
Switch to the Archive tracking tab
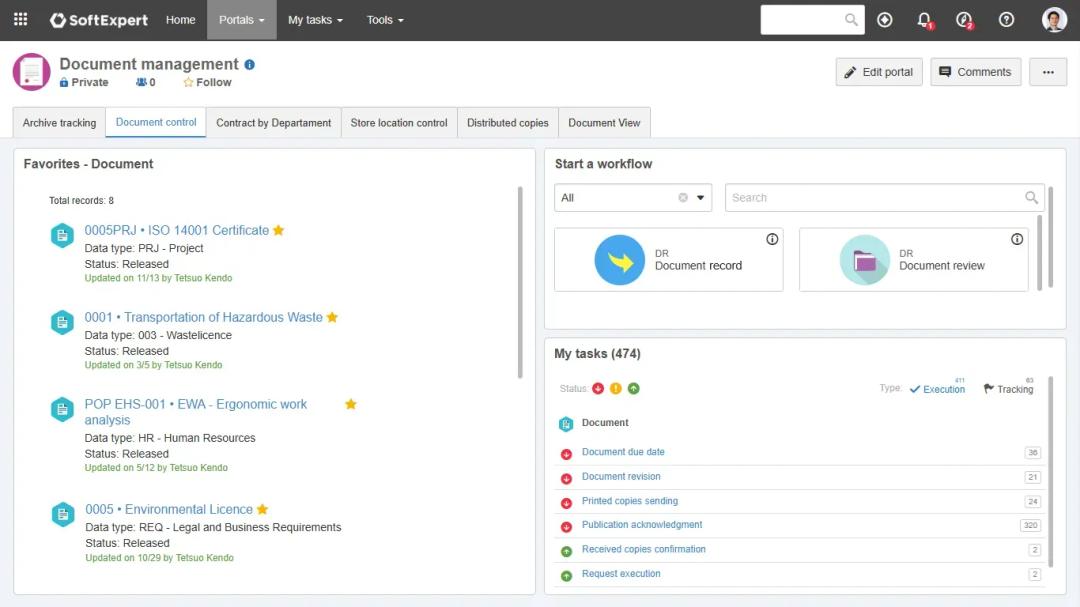(x=59, y=123)
